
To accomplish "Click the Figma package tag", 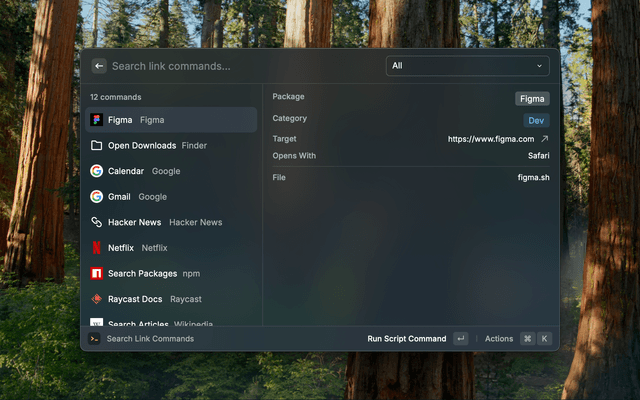I will click(532, 99).
